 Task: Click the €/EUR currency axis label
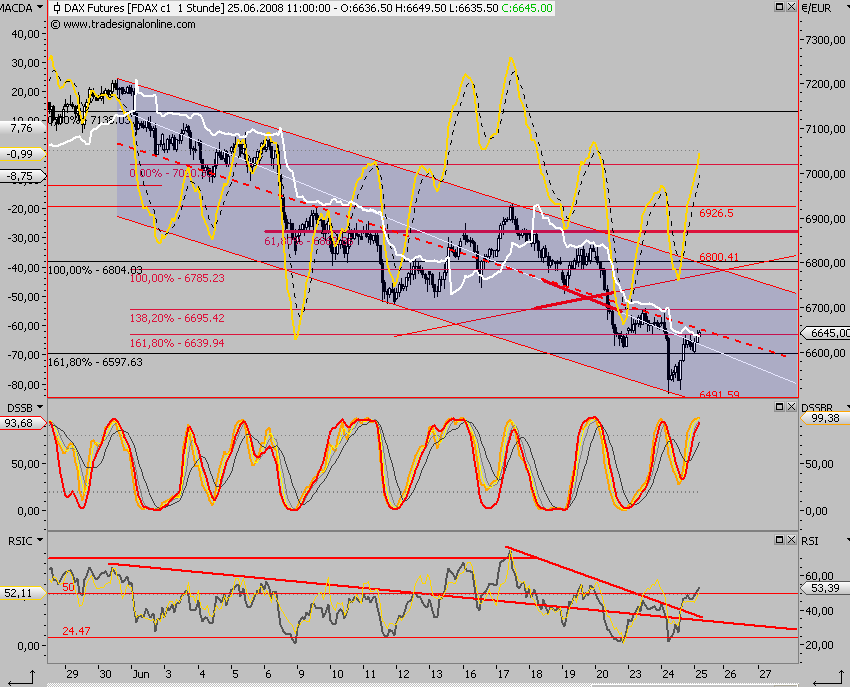coord(816,8)
